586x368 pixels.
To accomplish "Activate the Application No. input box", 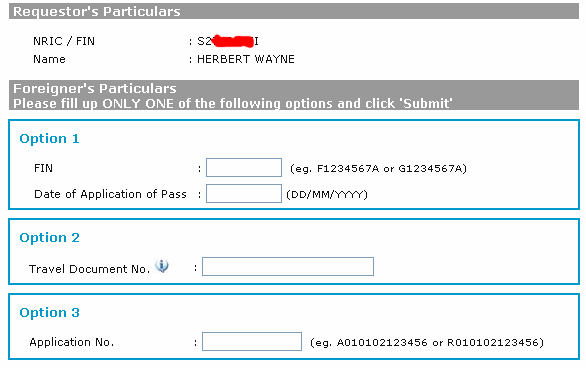I will (x=252, y=341).
